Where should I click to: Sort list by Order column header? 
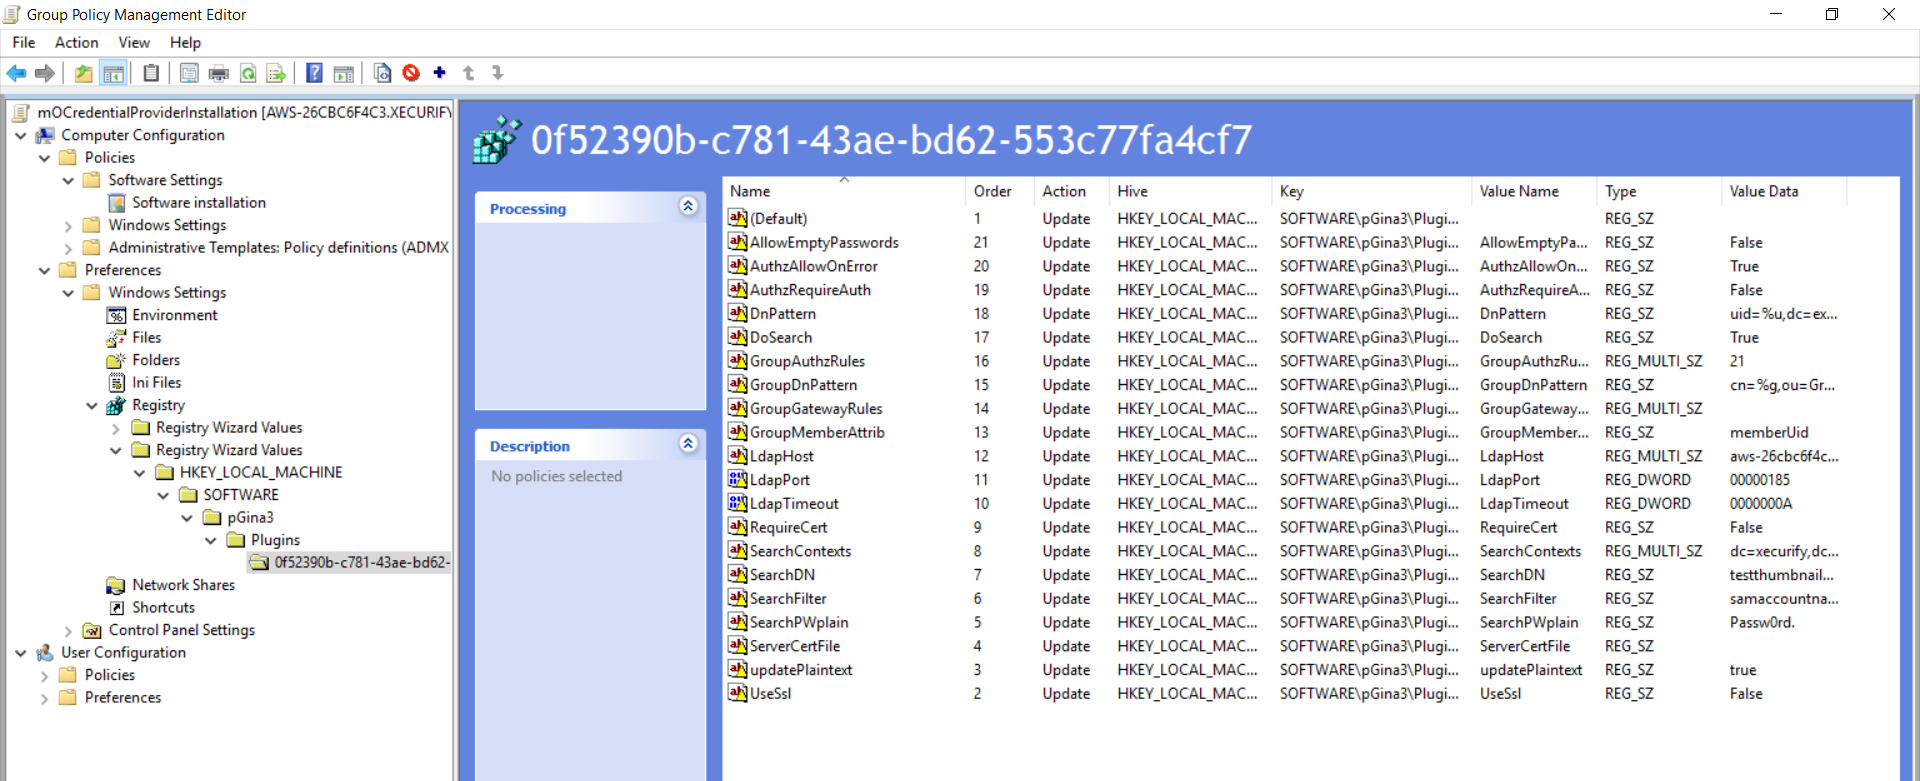(x=1001, y=191)
